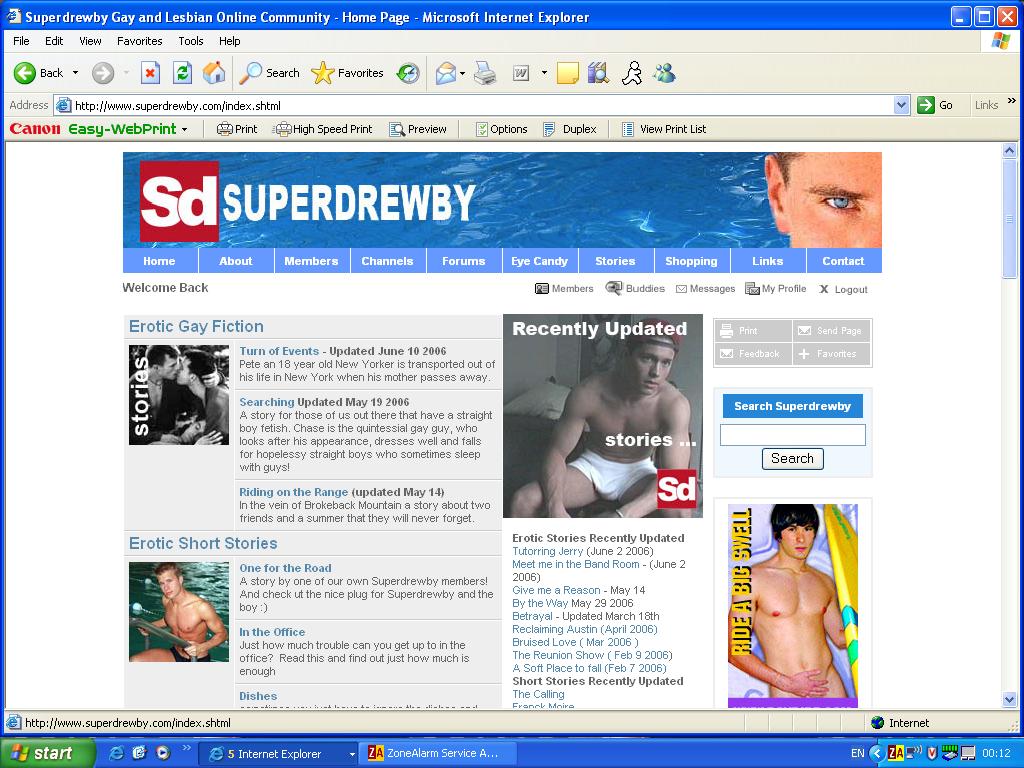1024x768 pixels.
Task: Open the Shopping site tab
Action: pyautogui.click(x=692, y=261)
